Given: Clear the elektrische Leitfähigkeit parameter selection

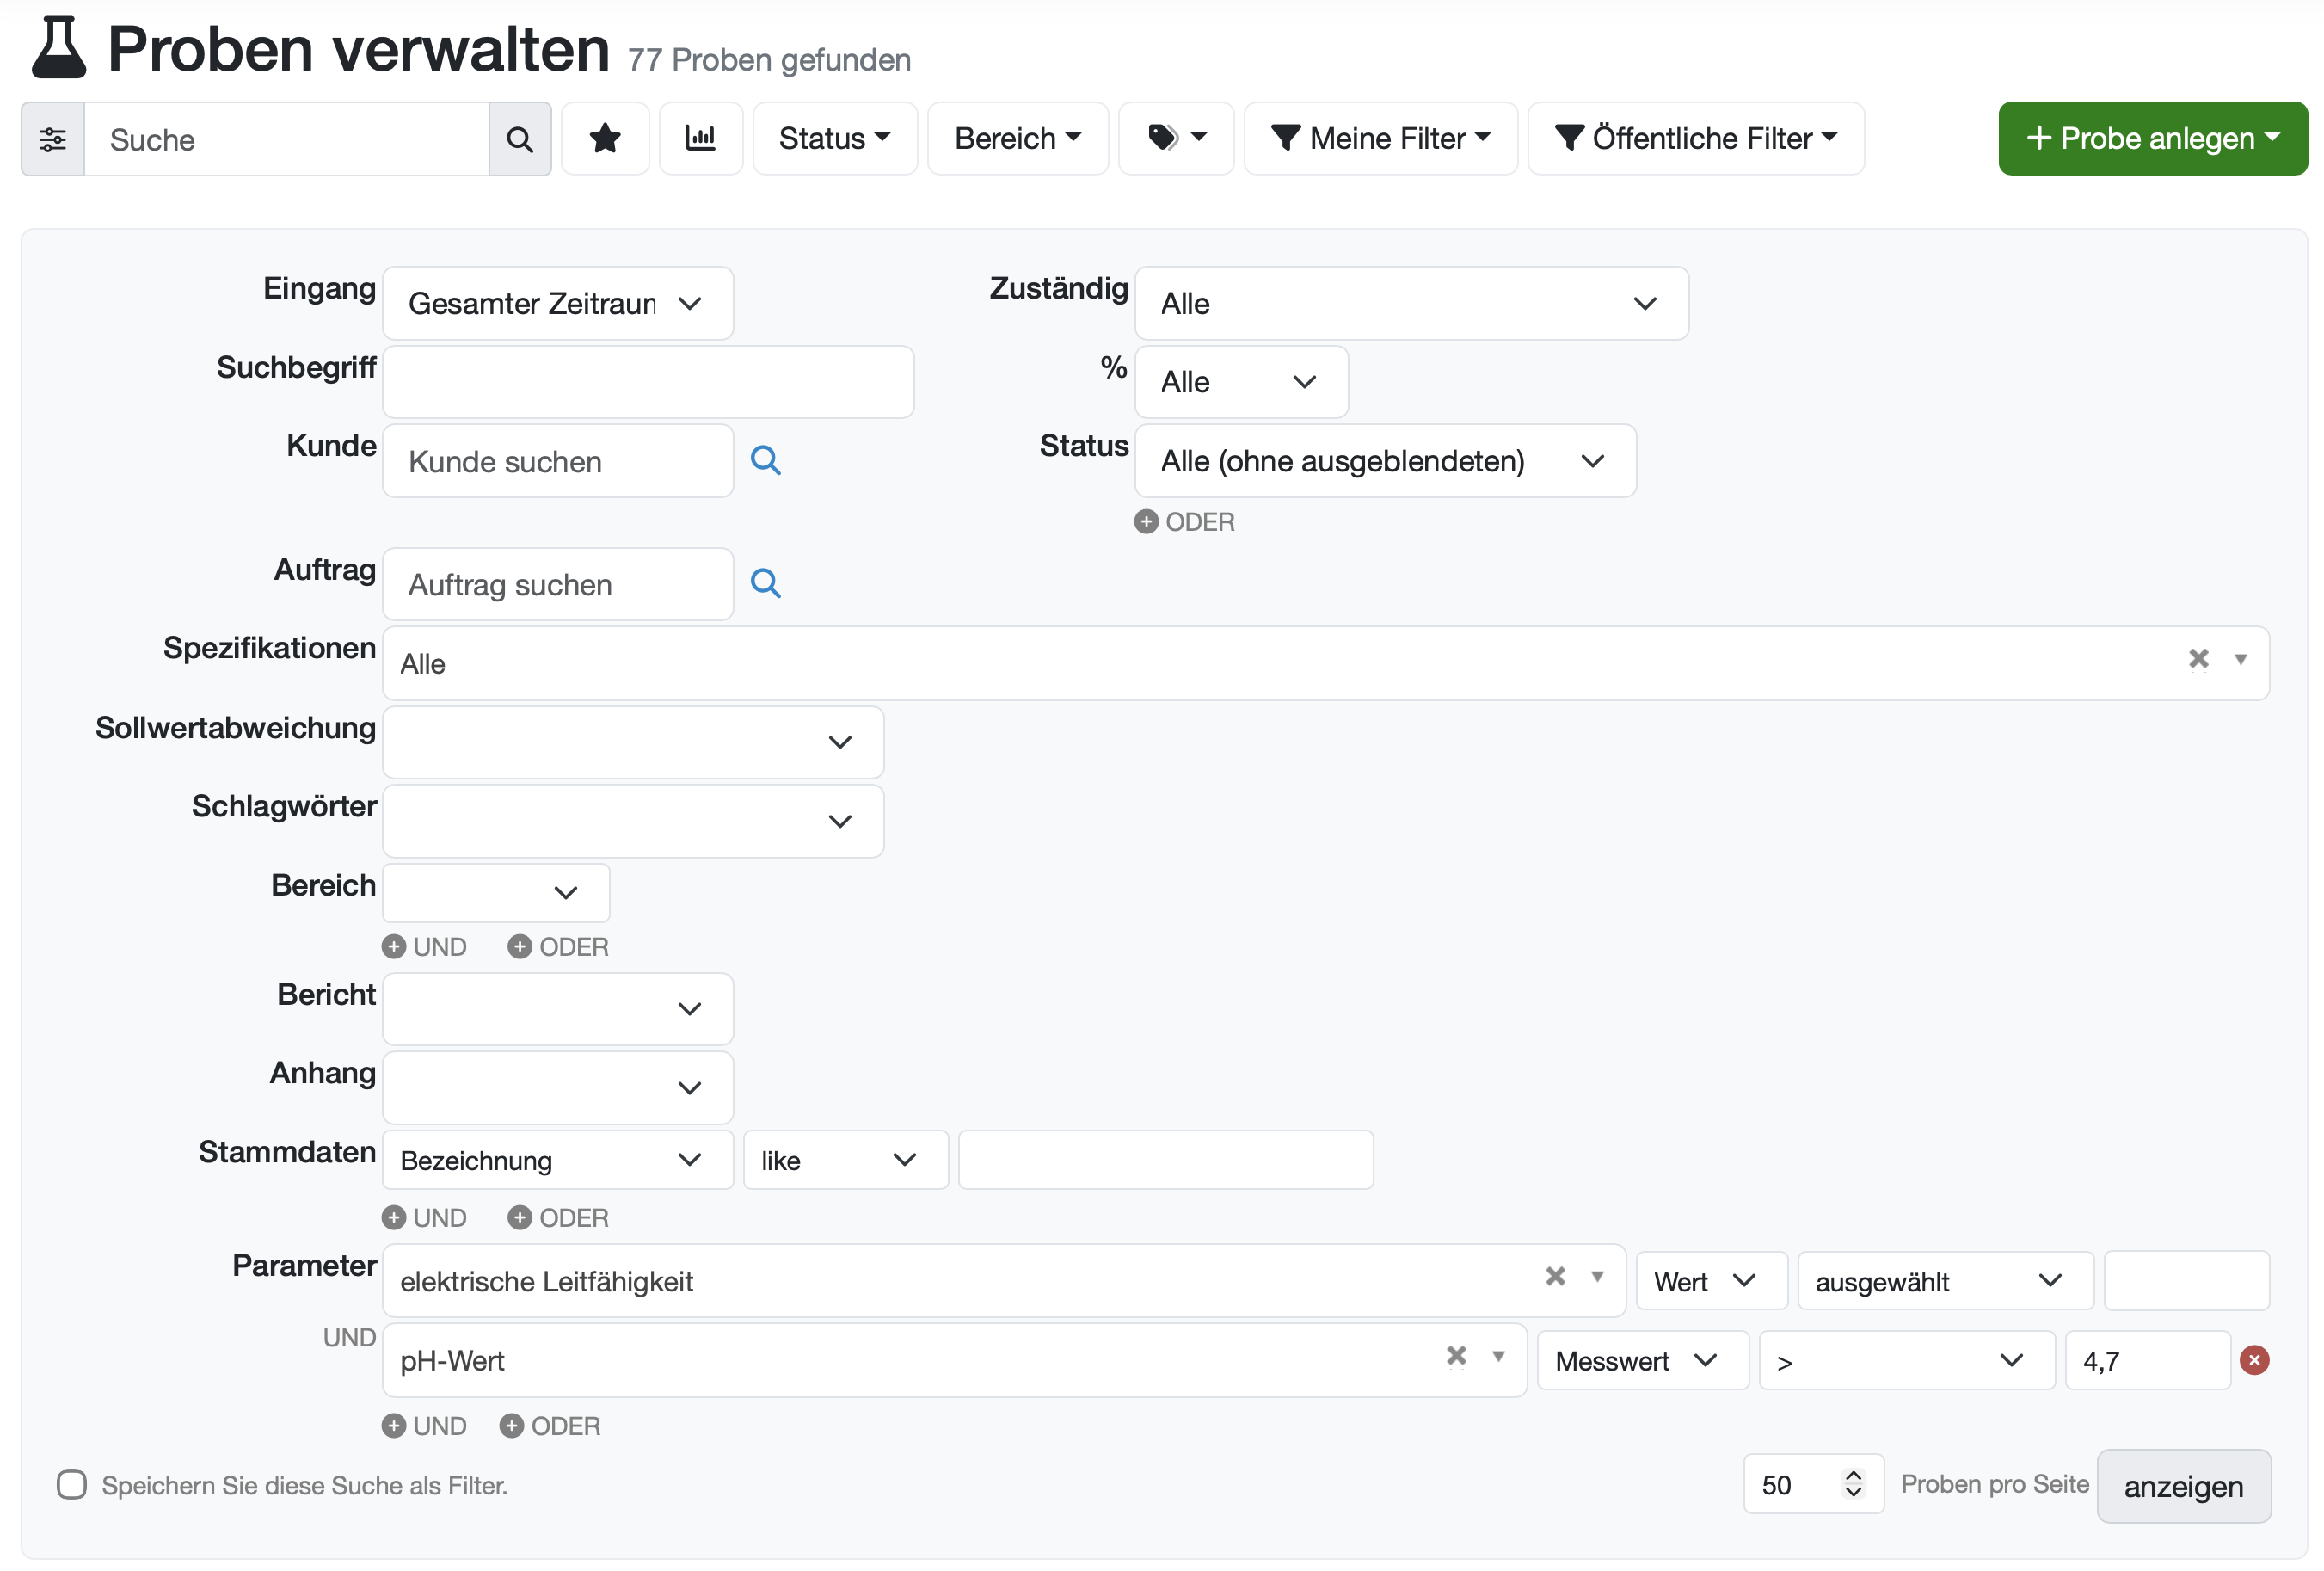Looking at the screenshot, I should click(x=1554, y=1276).
